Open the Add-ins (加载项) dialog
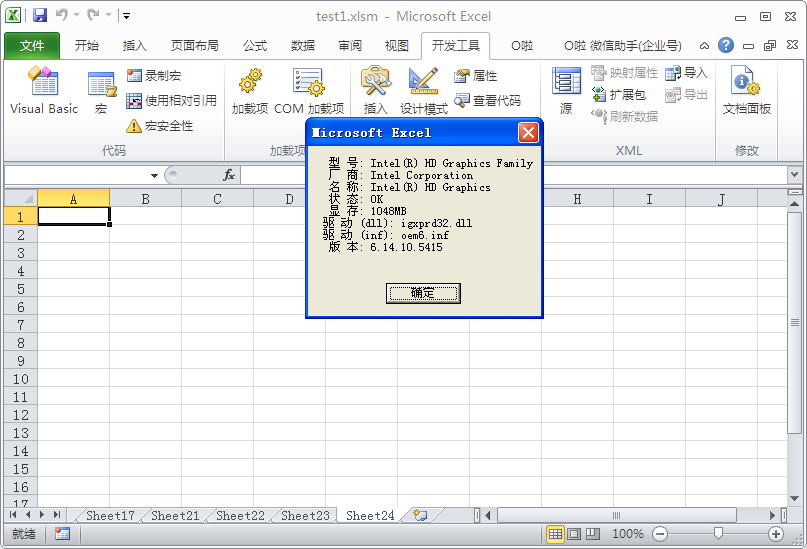The image size is (807, 549). click(x=250, y=91)
